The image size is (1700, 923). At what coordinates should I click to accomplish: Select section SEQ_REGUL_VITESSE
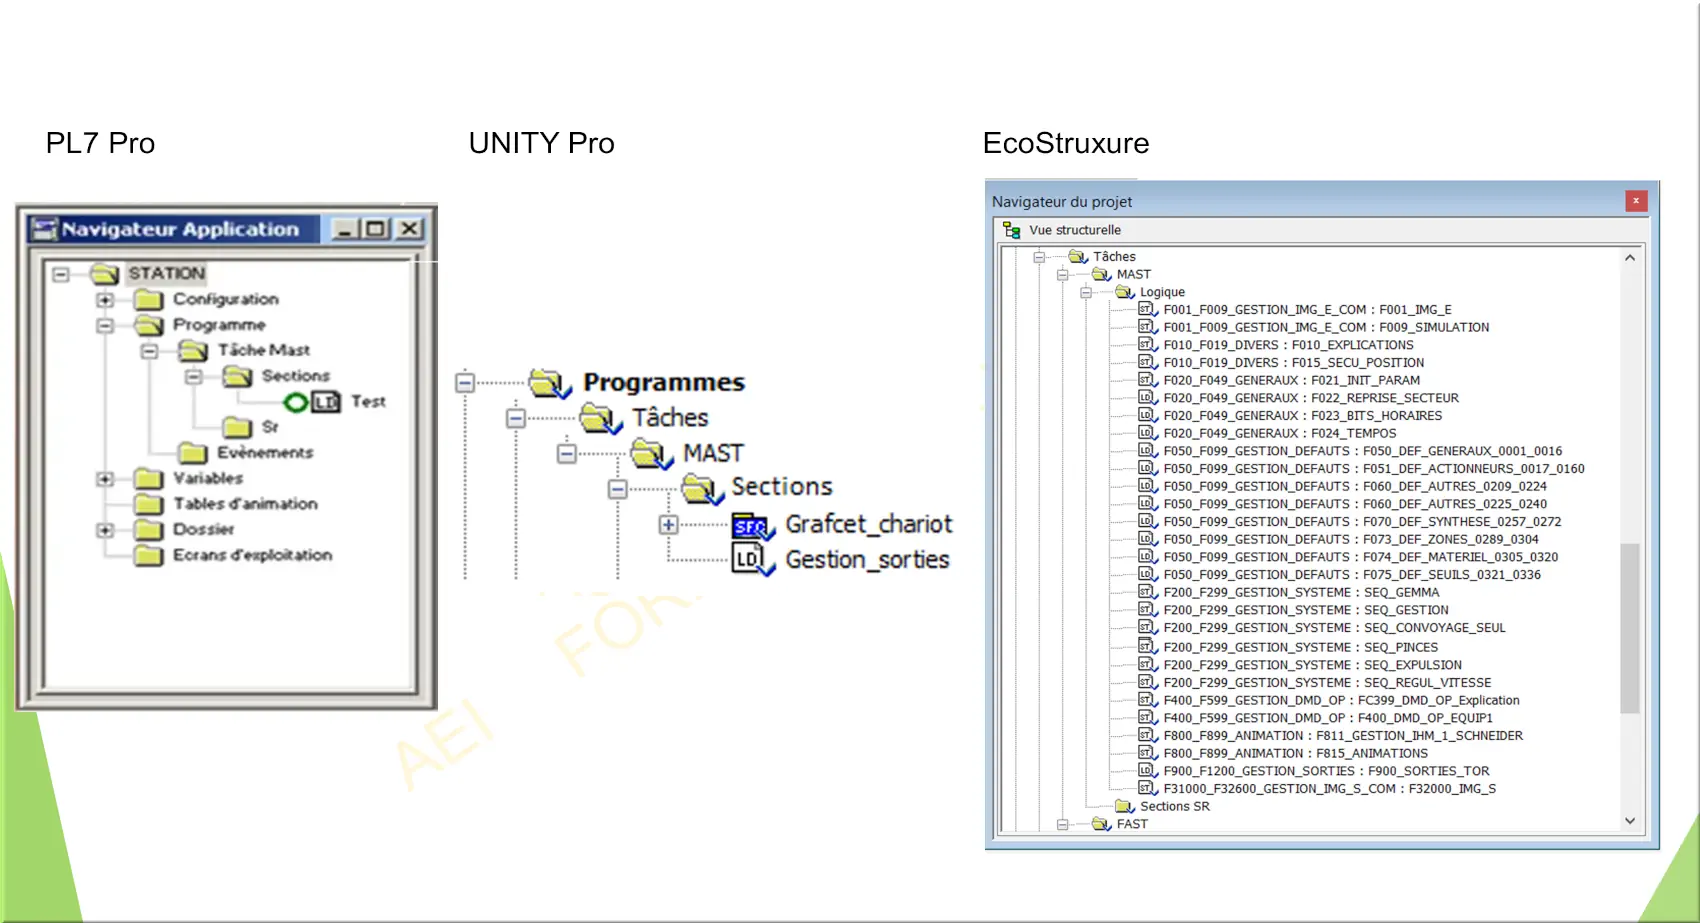tap(1327, 683)
